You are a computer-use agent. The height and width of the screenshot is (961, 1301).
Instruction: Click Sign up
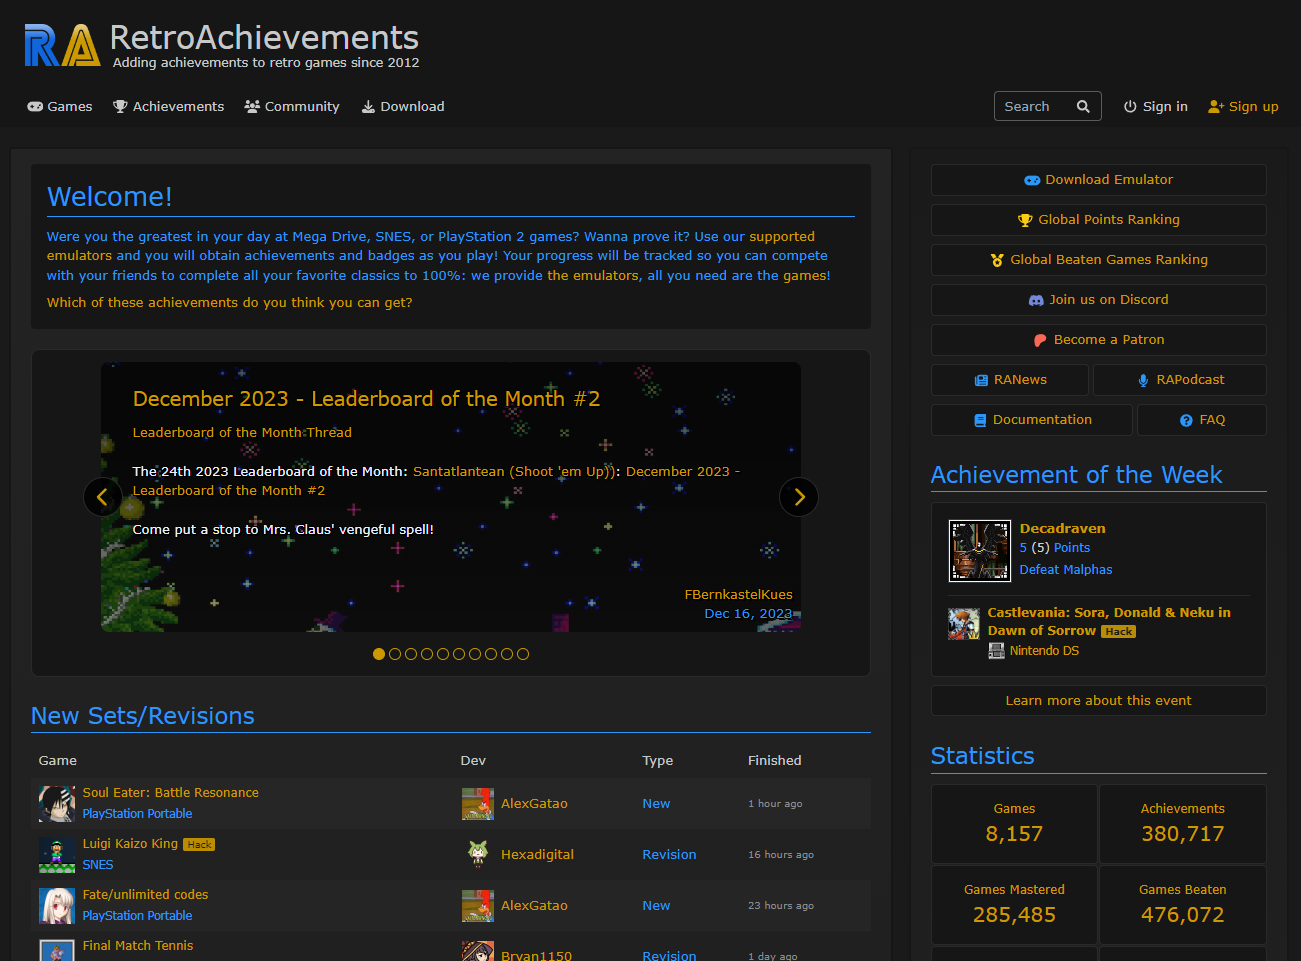coord(1243,107)
